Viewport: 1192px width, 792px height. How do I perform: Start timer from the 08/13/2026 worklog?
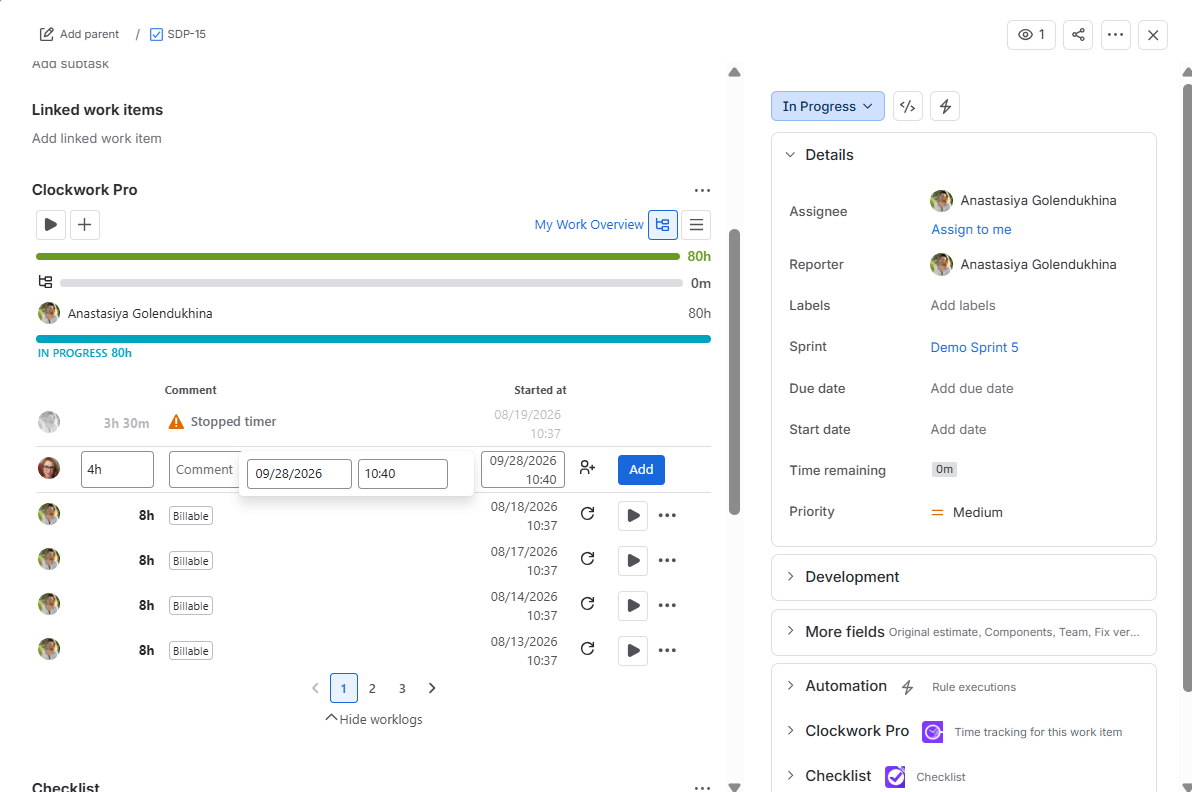632,651
